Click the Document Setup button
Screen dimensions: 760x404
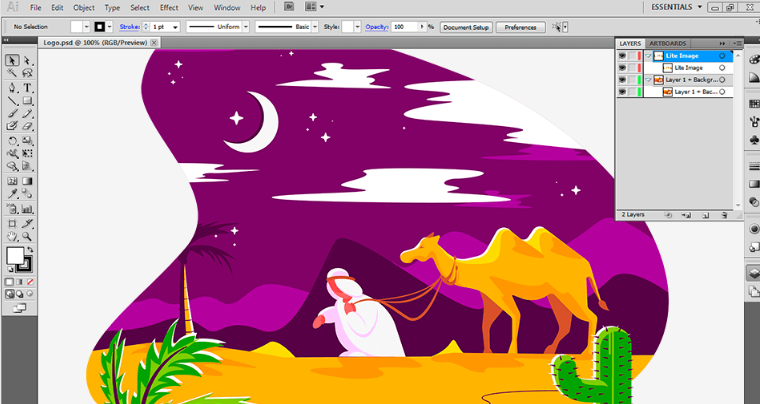(x=466, y=28)
